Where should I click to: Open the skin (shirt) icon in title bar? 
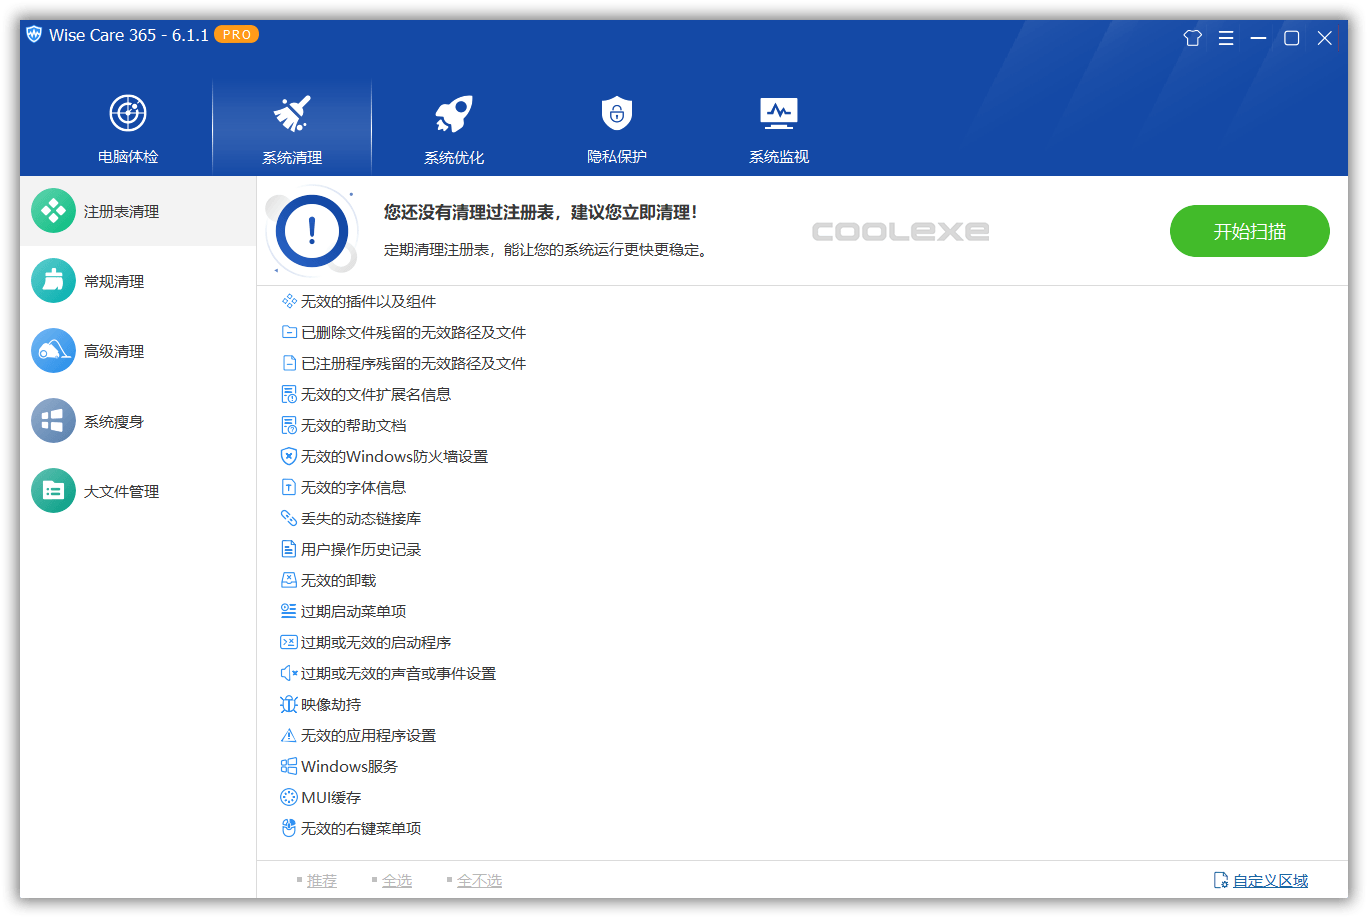1192,38
